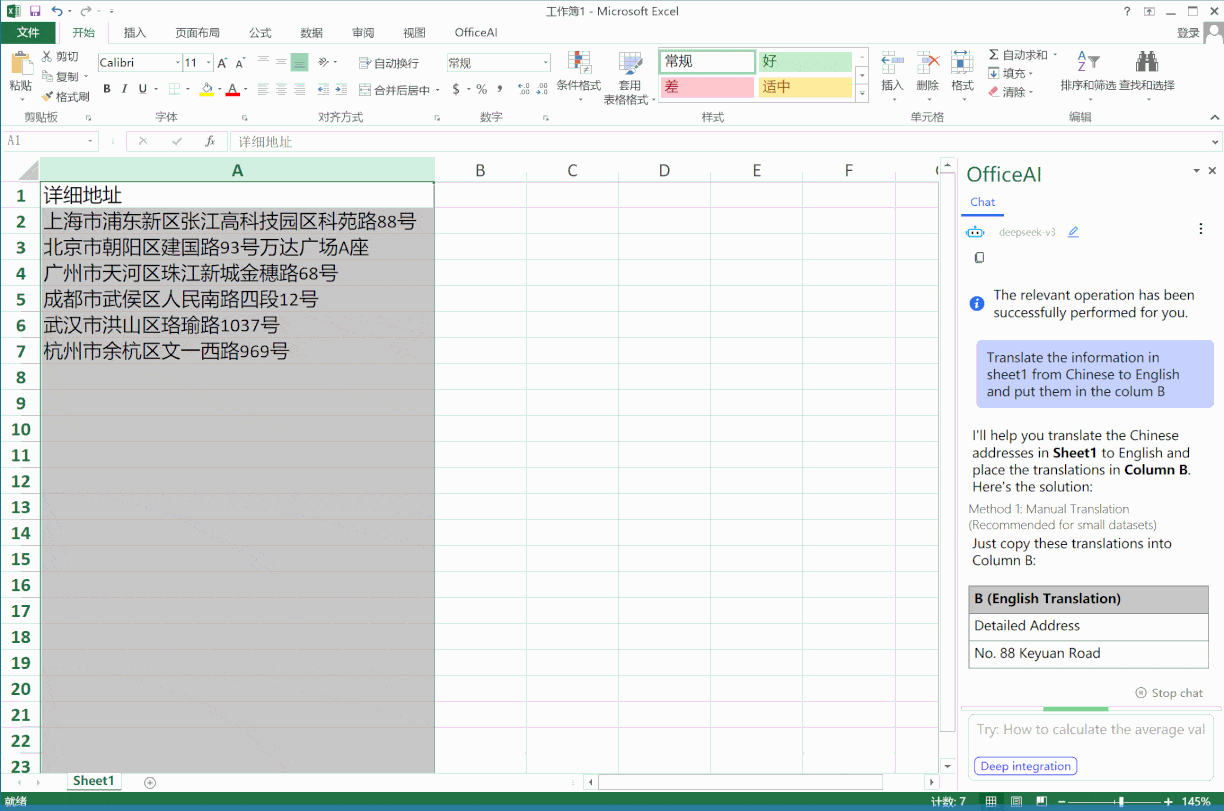Switch to the OfficeAI ribbon tab
Screen dimensions: 1224x811
475,33
